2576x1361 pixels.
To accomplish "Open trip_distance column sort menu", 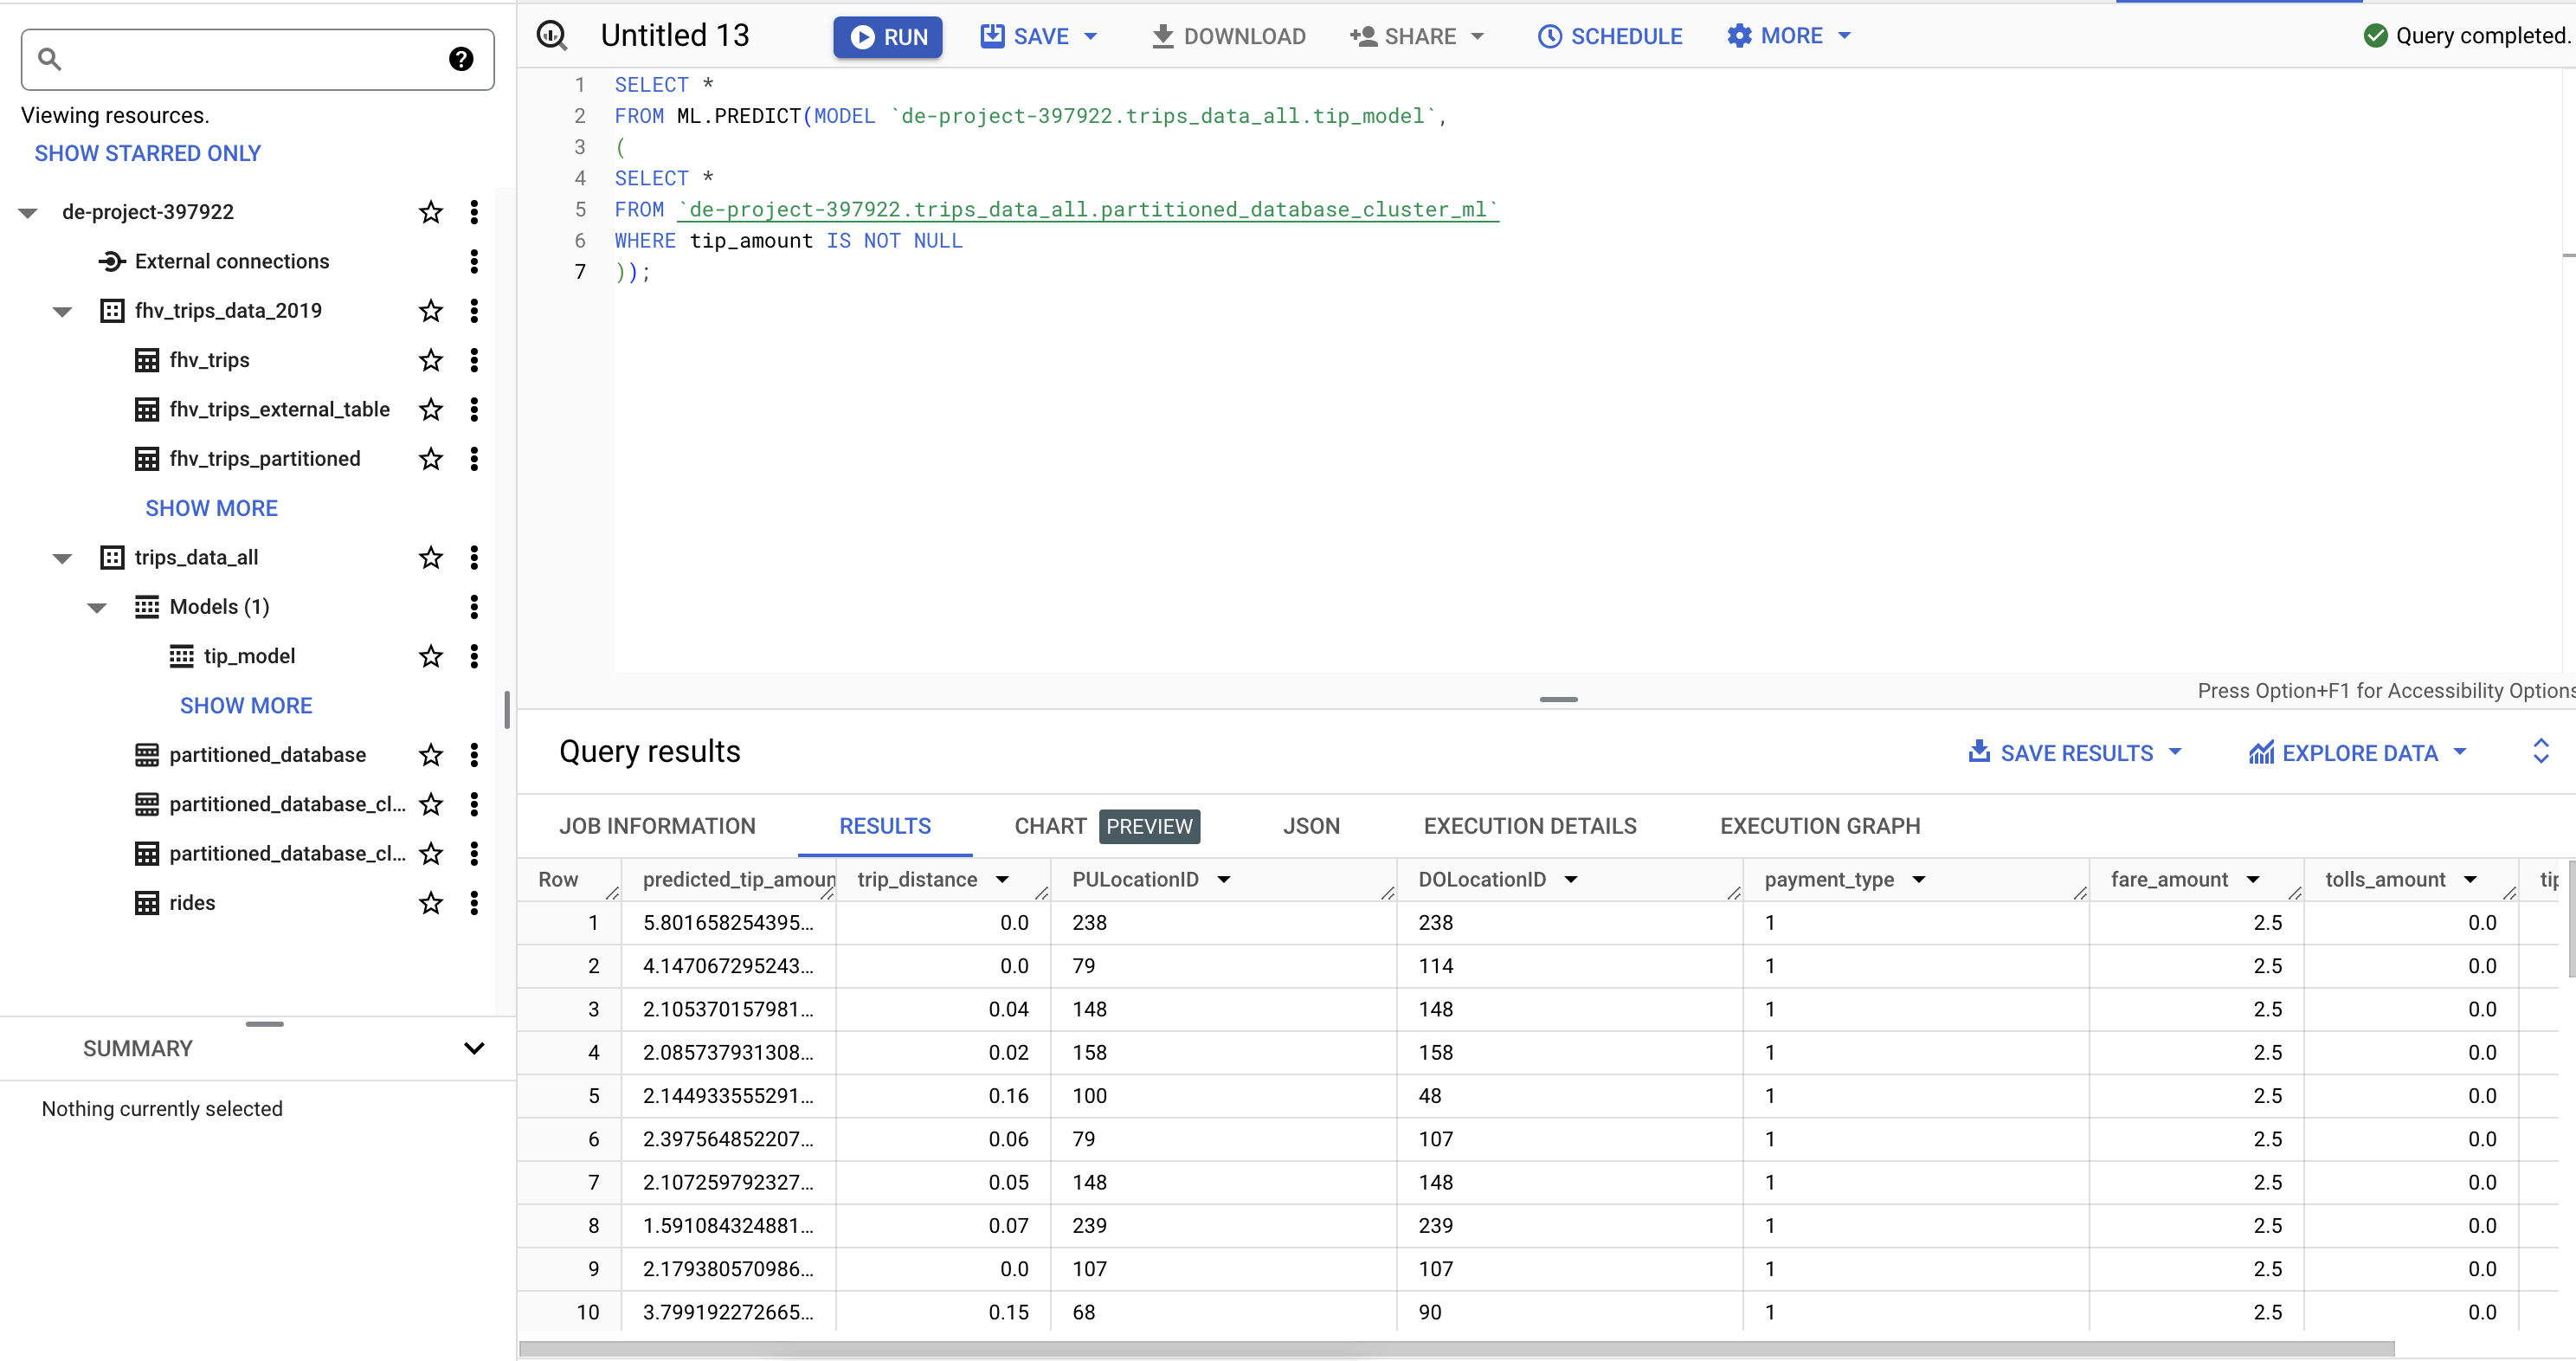I will (x=1002, y=880).
